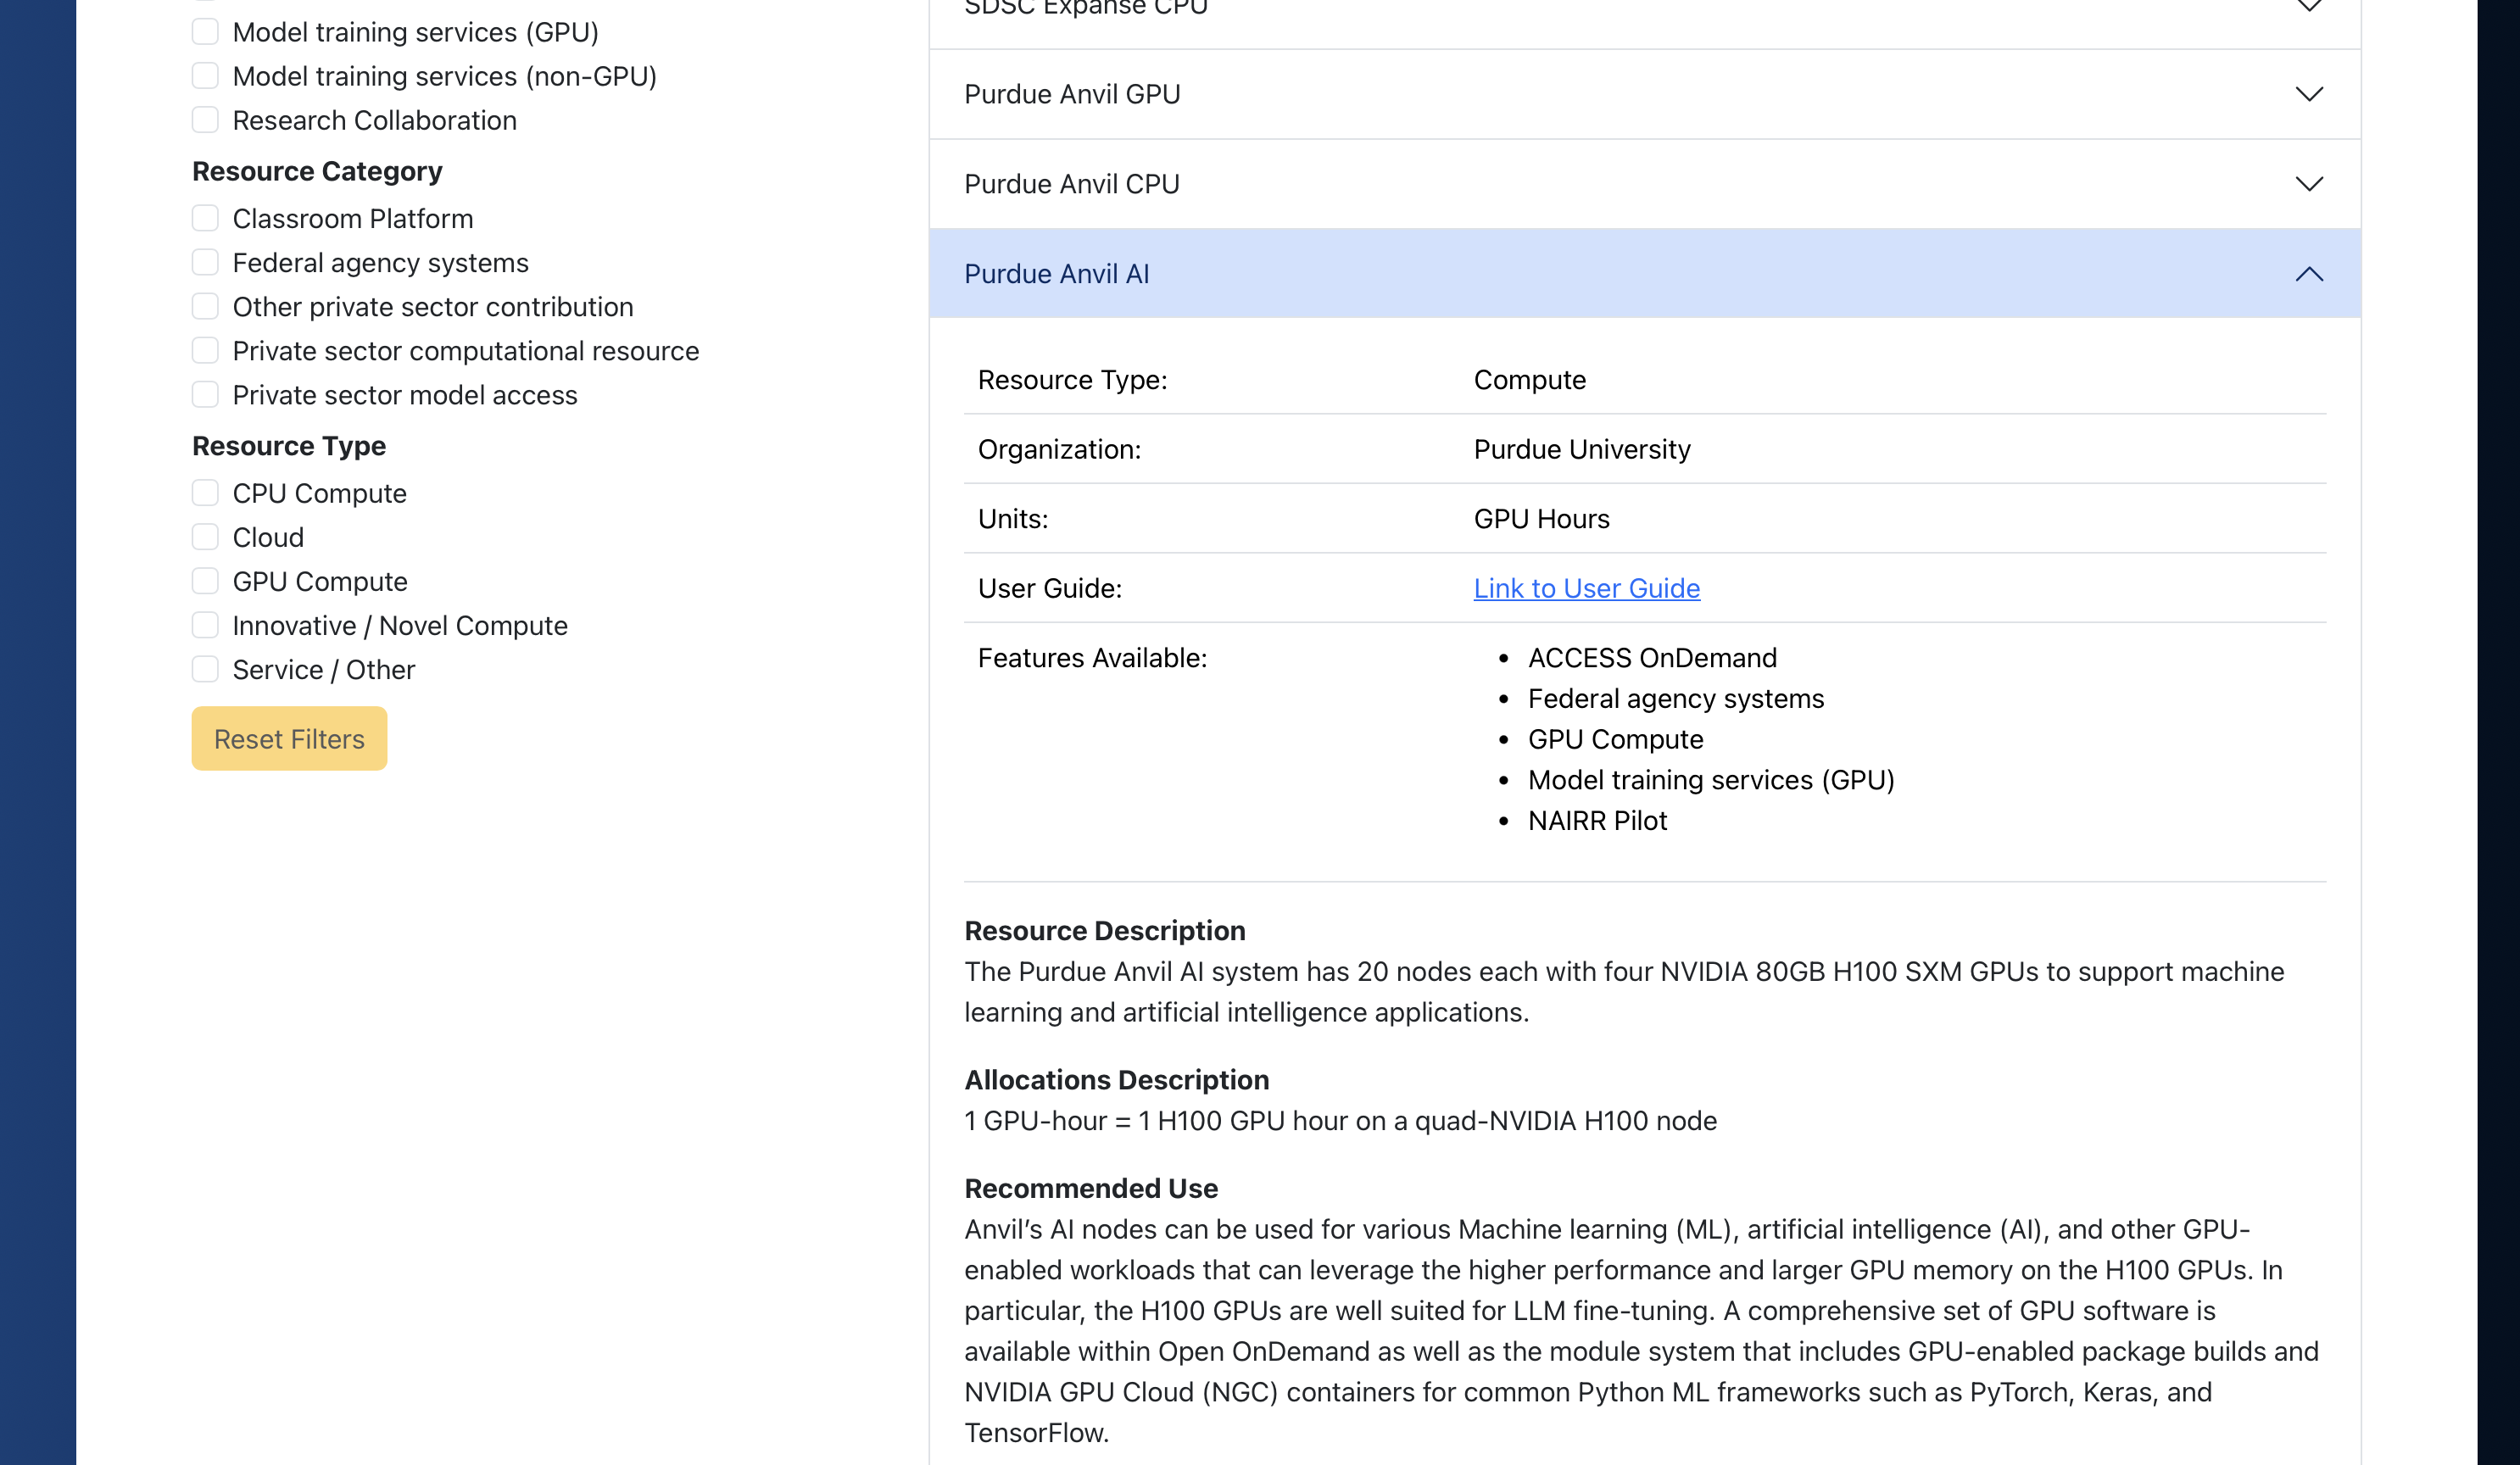The image size is (2520, 1465).
Task: Check the Cloud resource type
Action: 205,537
